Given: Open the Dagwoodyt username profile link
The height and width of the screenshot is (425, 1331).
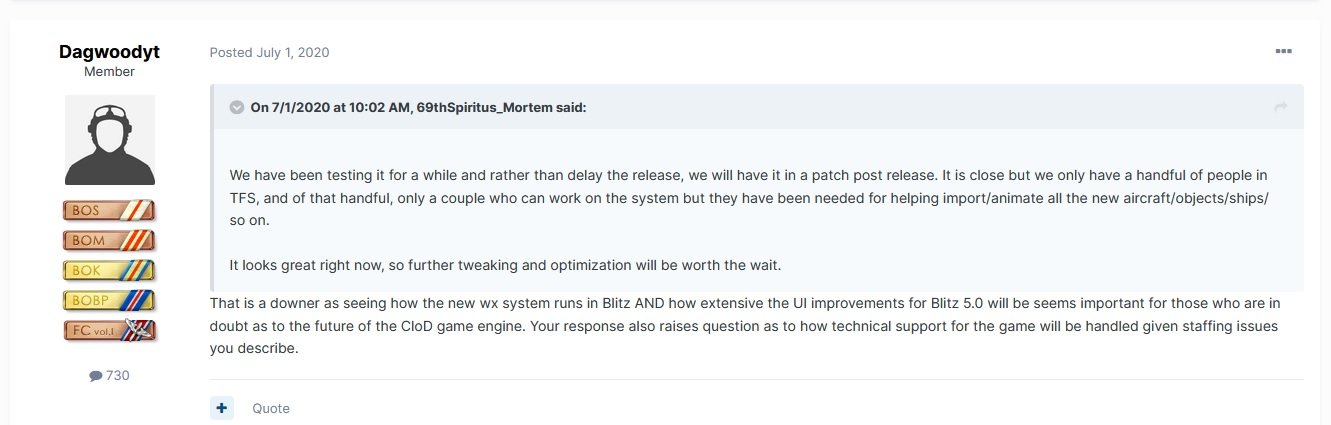Looking at the screenshot, I should click(x=110, y=52).
